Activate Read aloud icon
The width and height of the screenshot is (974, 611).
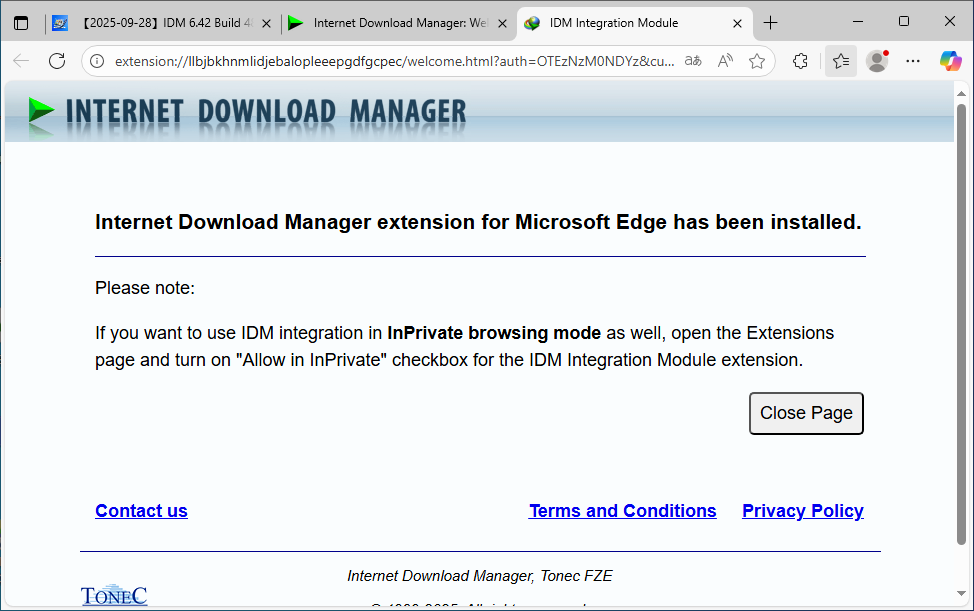[x=725, y=61]
